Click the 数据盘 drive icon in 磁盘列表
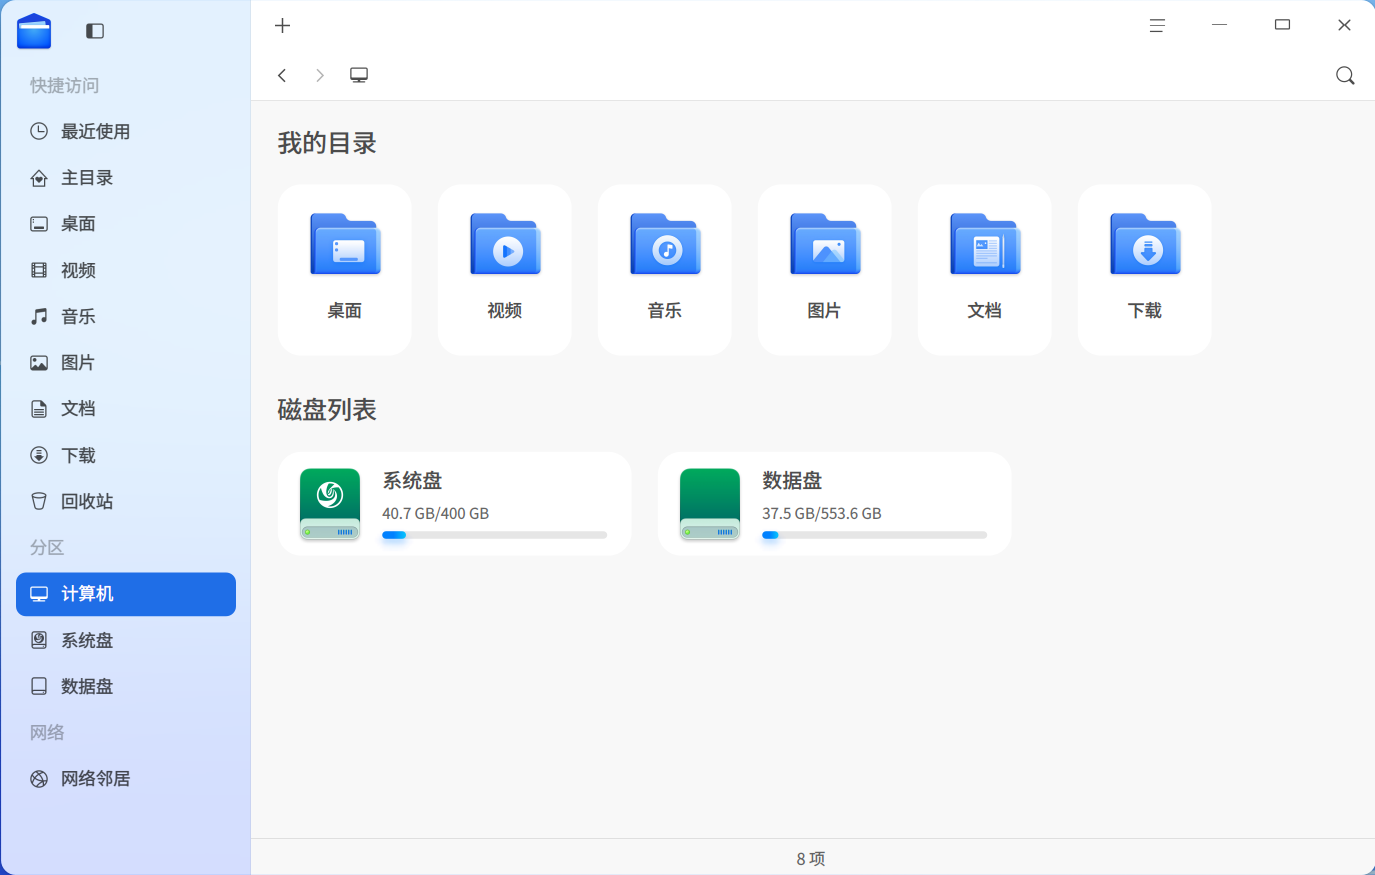1375x875 pixels. coord(710,504)
